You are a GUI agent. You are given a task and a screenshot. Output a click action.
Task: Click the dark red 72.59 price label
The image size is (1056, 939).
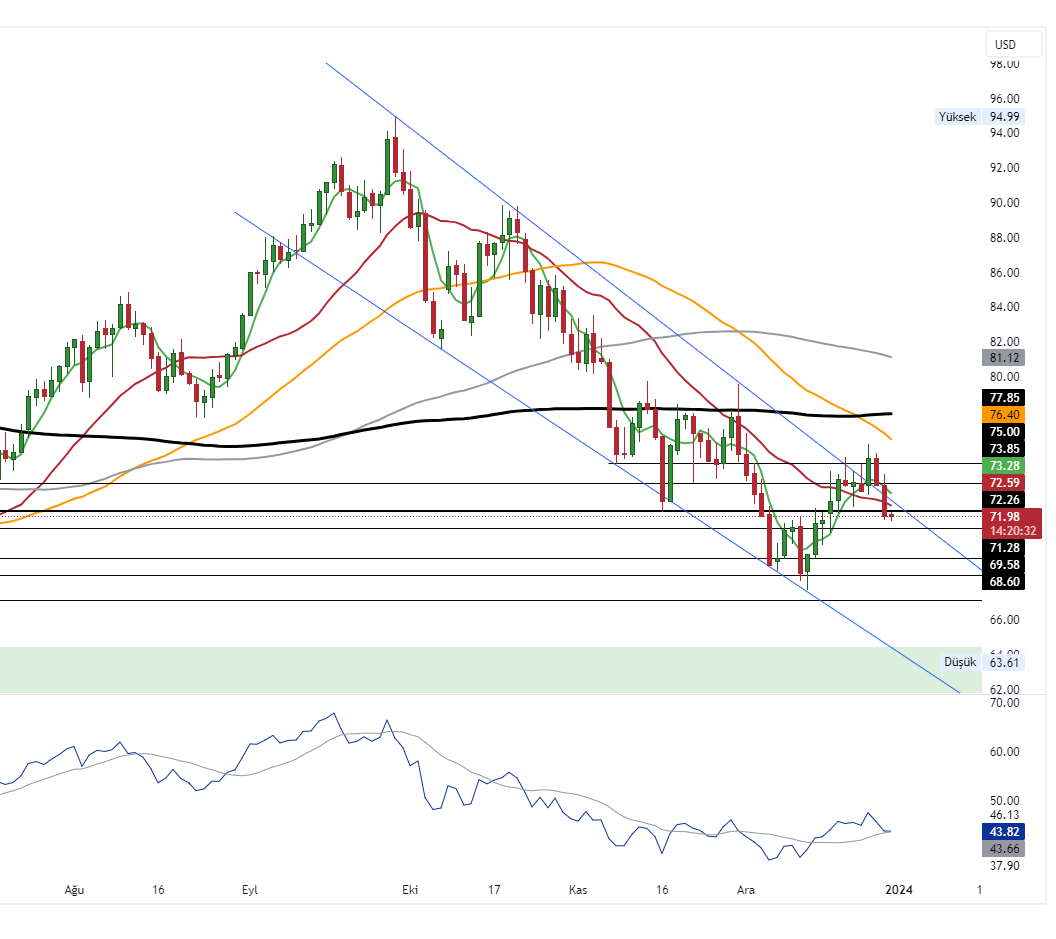coord(1004,483)
